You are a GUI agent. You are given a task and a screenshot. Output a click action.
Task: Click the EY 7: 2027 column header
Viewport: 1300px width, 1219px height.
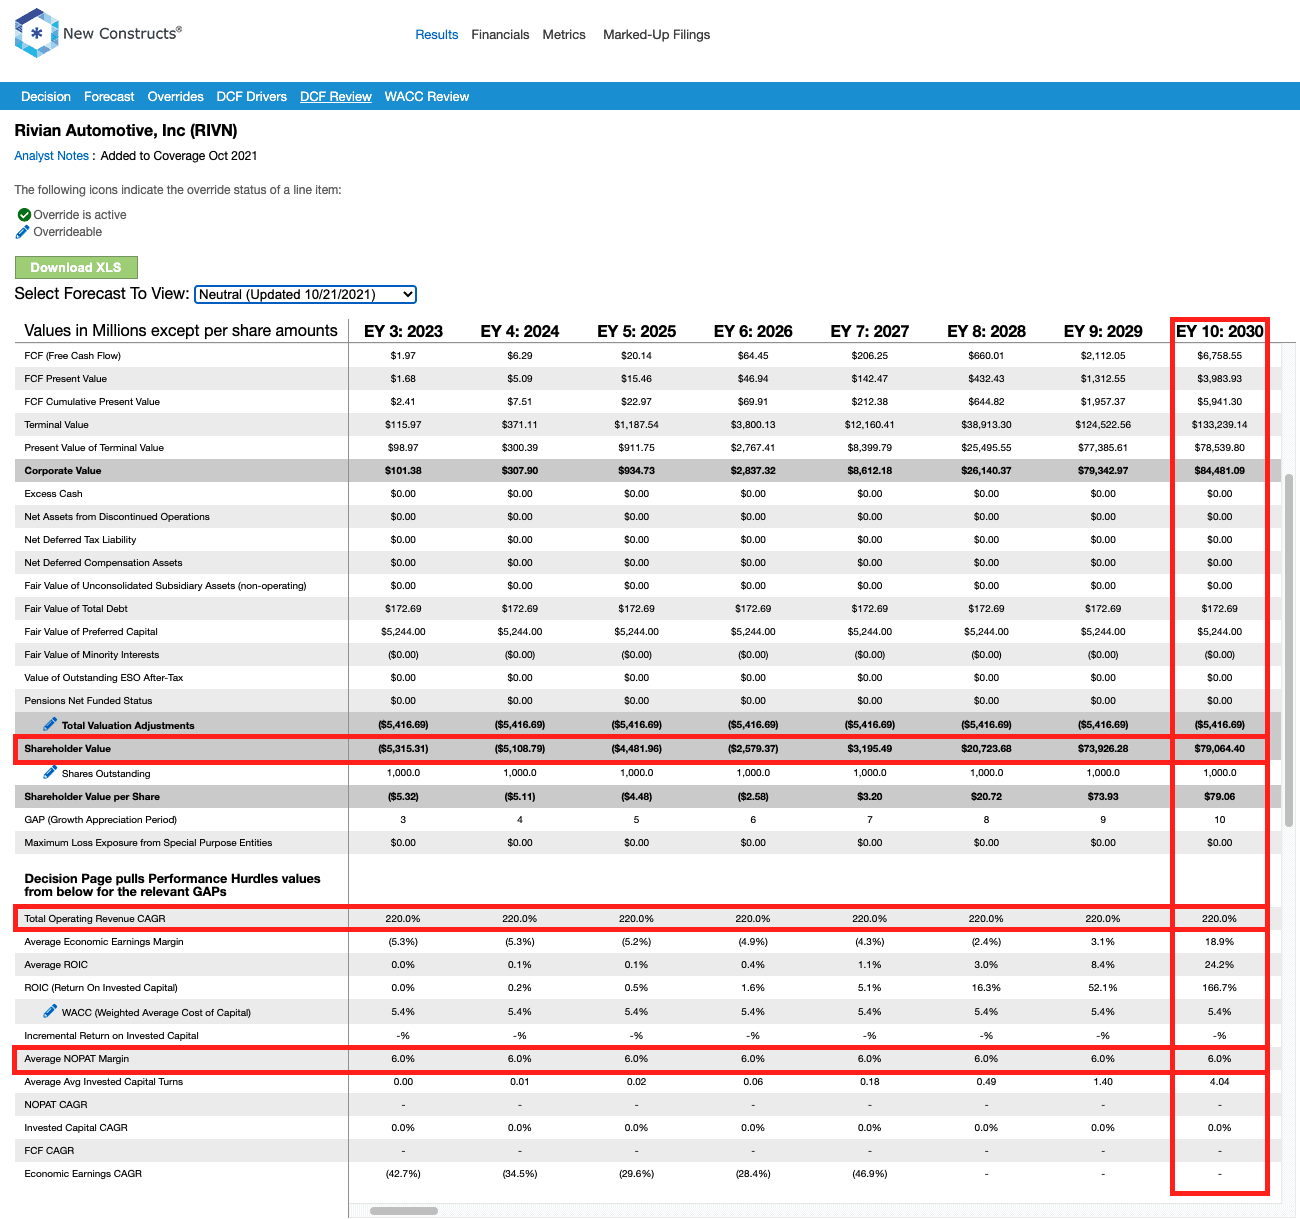[870, 331]
